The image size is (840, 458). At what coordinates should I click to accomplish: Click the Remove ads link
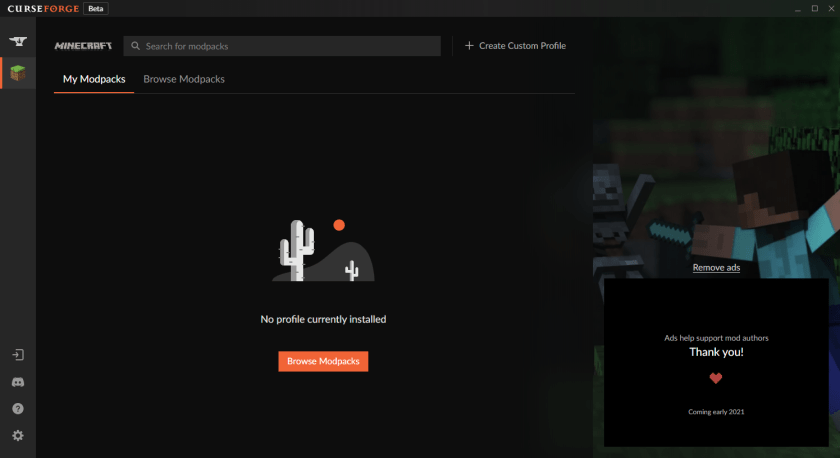[x=716, y=268]
